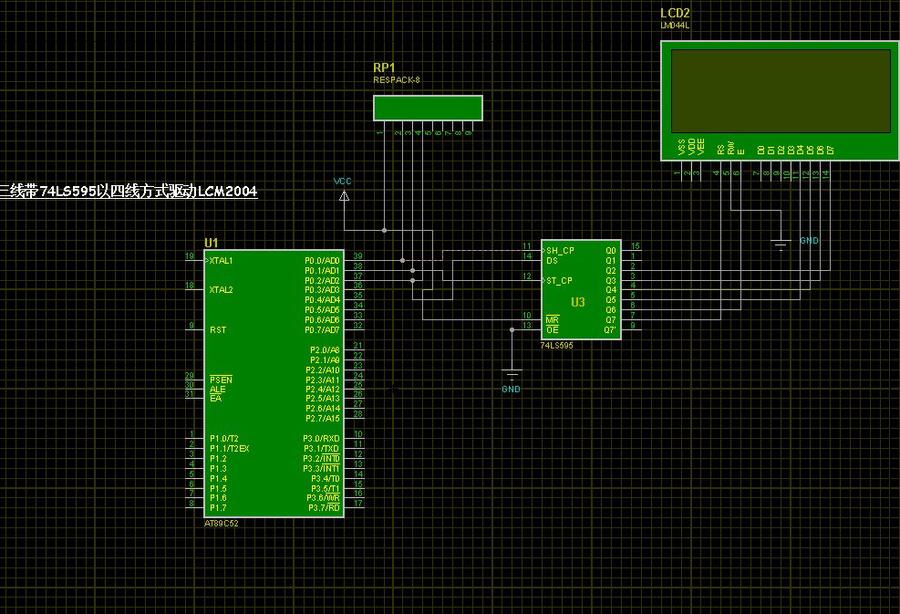Click the Q0 output pin on U3
The width and height of the screenshot is (900, 614).
pos(610,250)
